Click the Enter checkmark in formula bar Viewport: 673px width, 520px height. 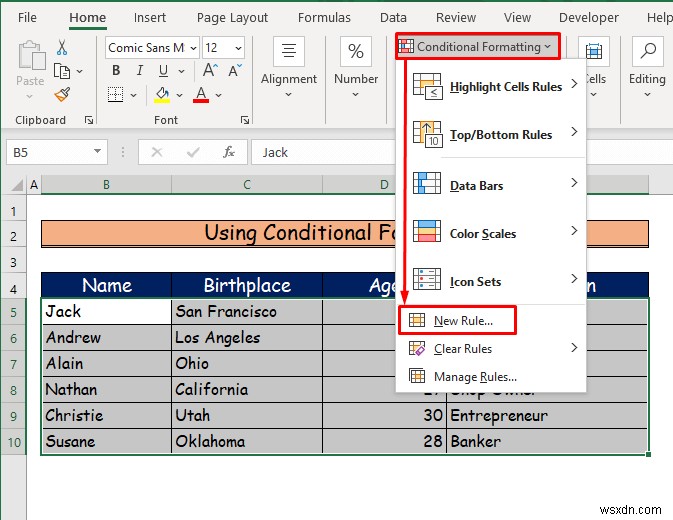coord(193,152)
